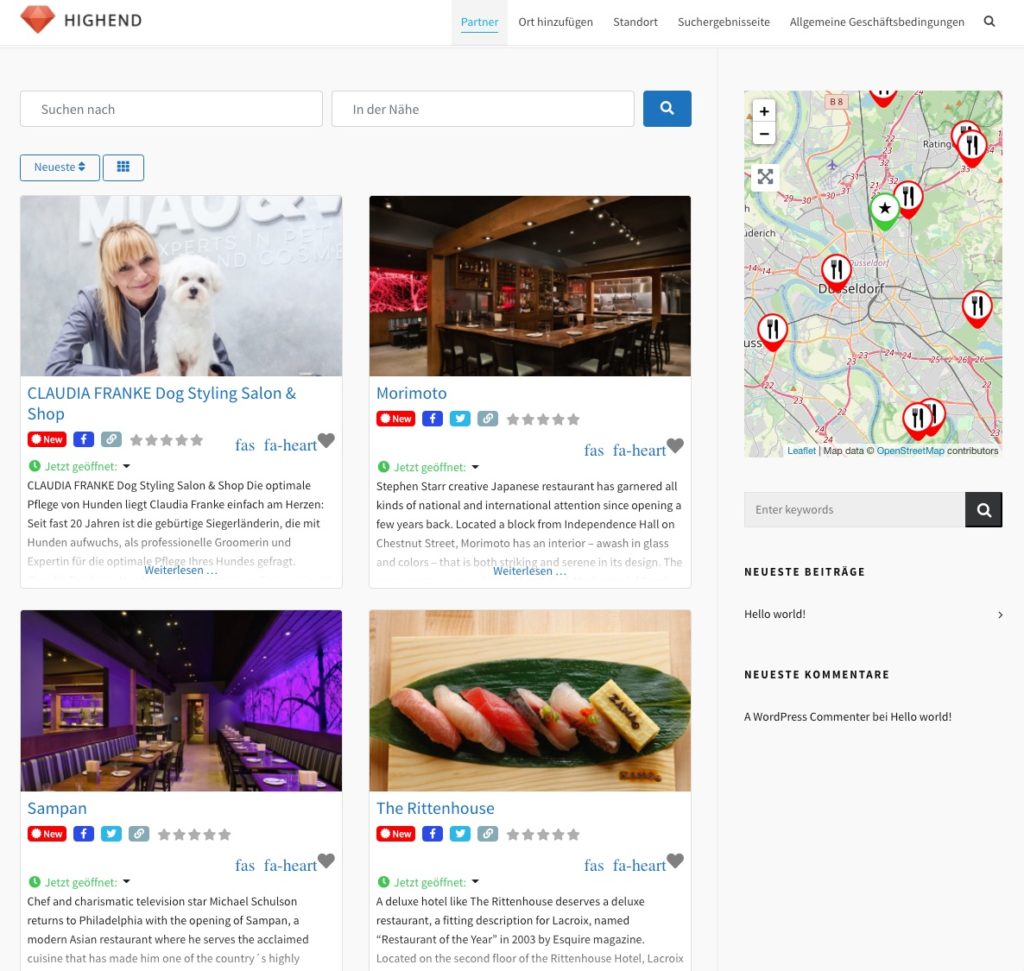This screenshot has height=971, width=1024.
Task: Open Sampan's website link icon
Action: point(138,834)
